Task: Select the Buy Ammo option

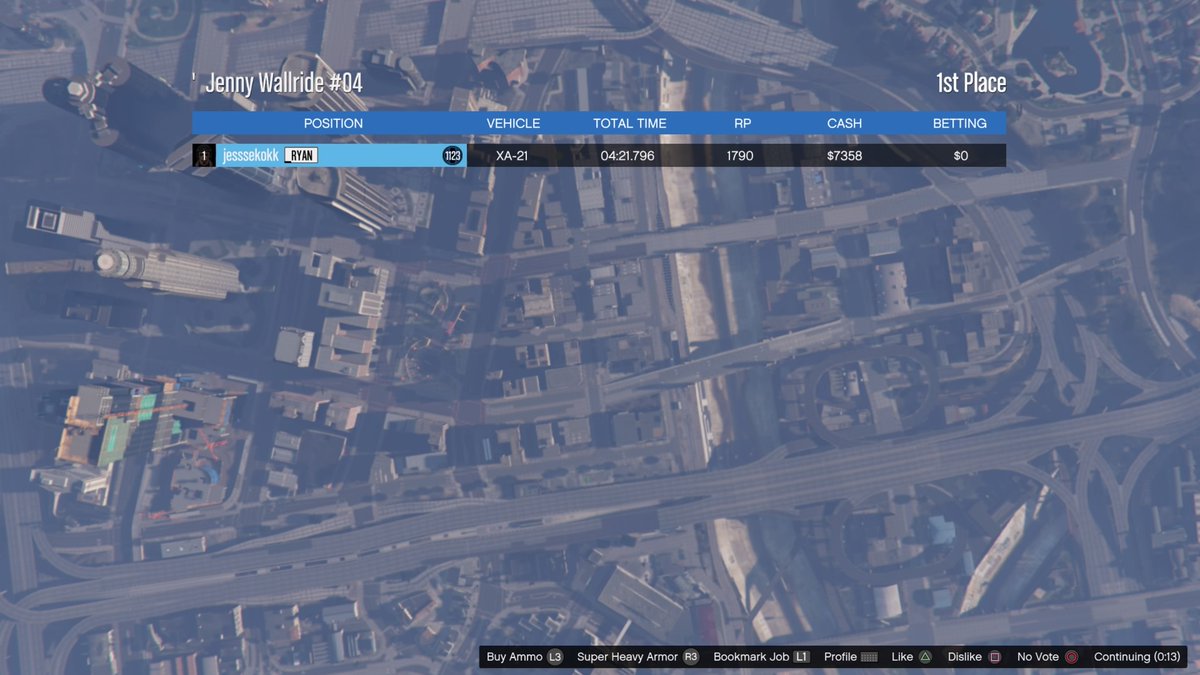Action: coord(514,657)
